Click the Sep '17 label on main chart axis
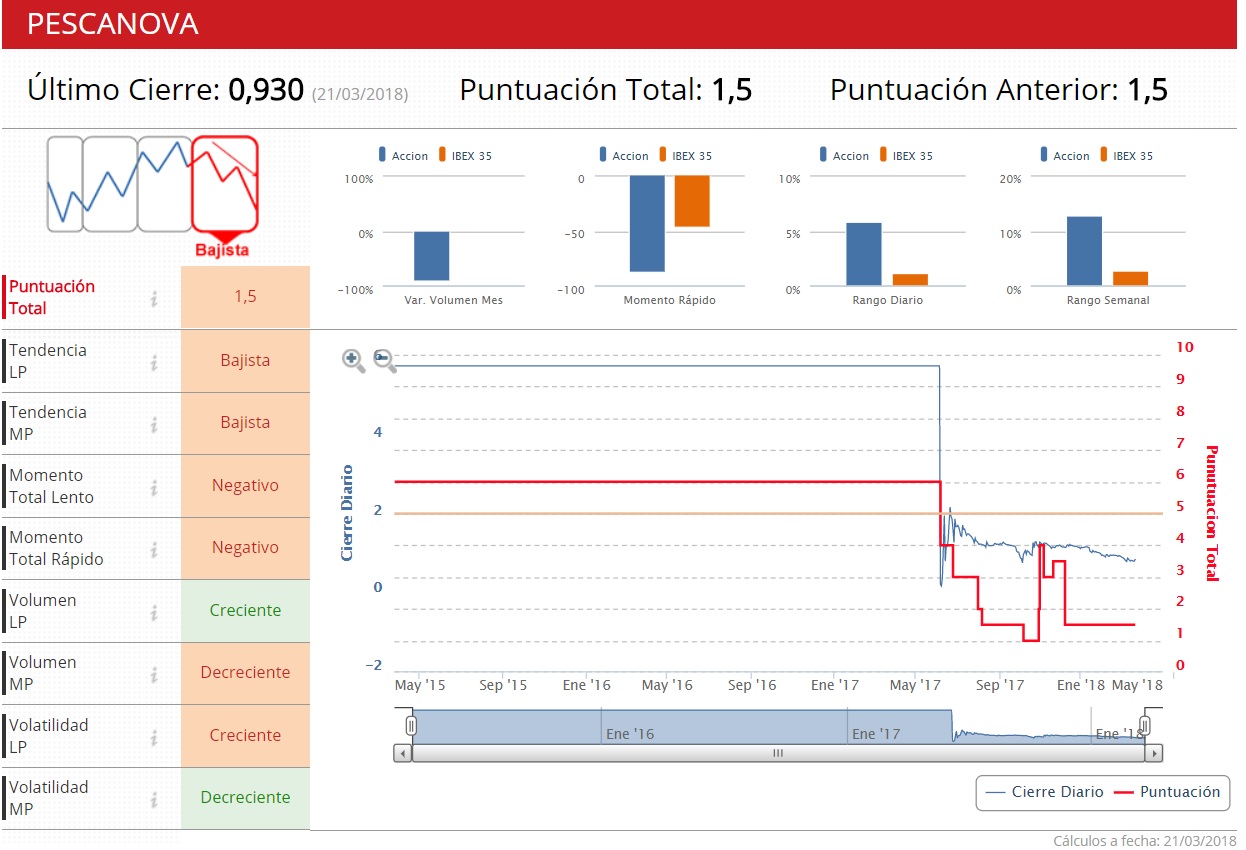 coord(1001,685)
